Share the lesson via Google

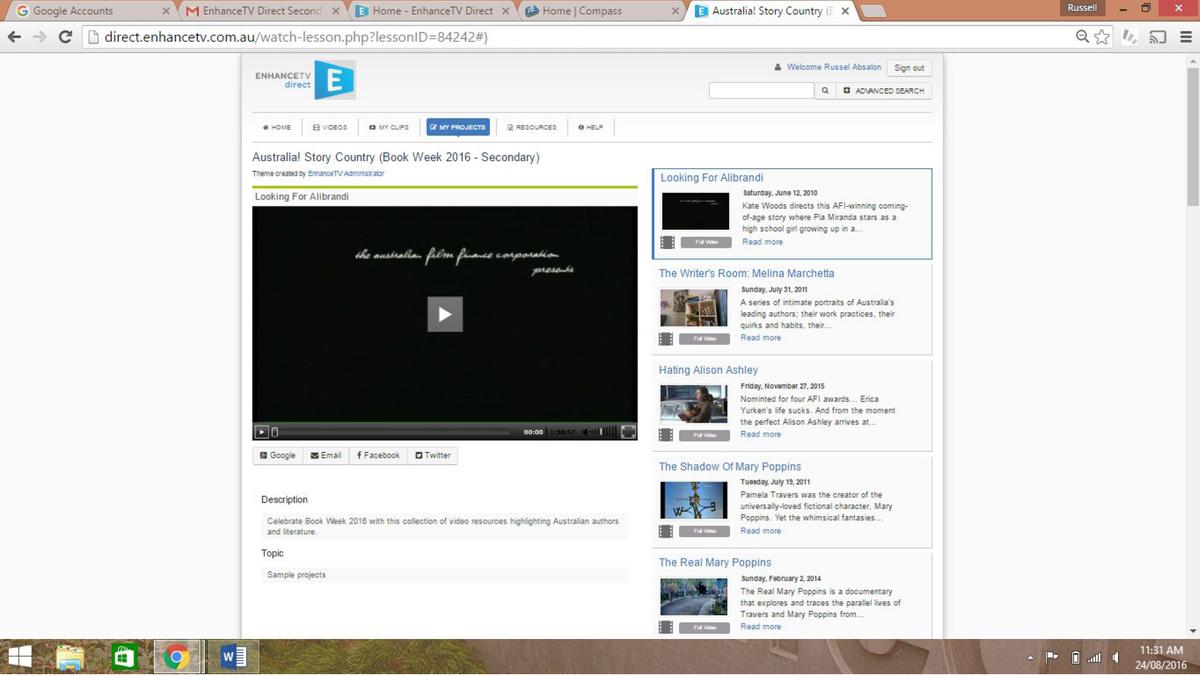[278, 455]
